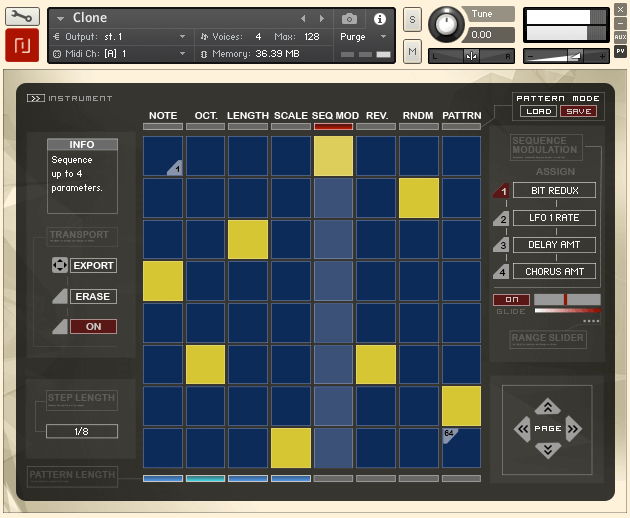The image size is (630, 518).
Task: Click the wrench settings icon
Action: tap(21, 16)
